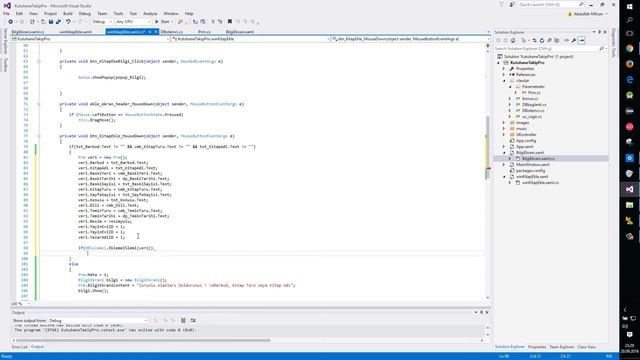Click the Home icon in Solution Explorer
The width and height of the screenshot is (640, 360).
point(513,40)
